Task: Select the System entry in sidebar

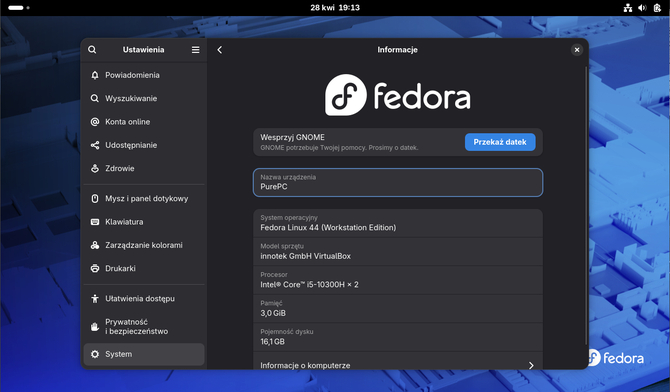Action: [x=144, y=354]
